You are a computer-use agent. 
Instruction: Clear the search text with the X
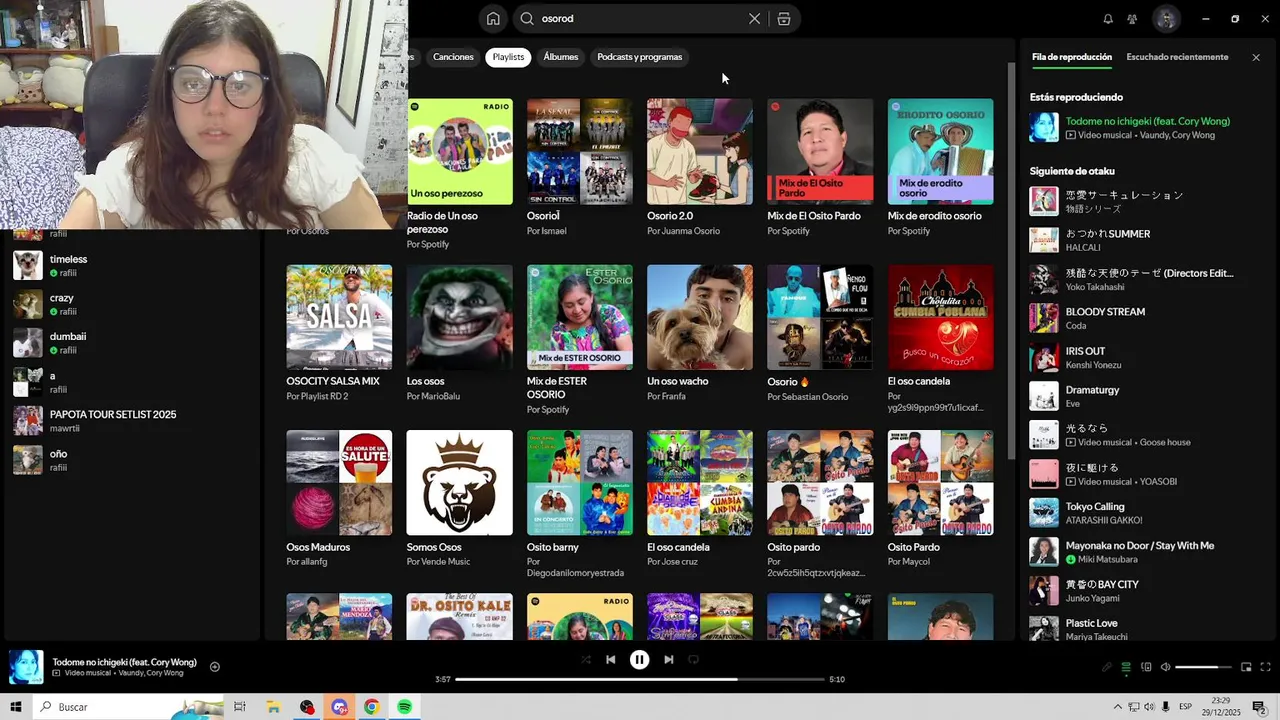point(754,18)
